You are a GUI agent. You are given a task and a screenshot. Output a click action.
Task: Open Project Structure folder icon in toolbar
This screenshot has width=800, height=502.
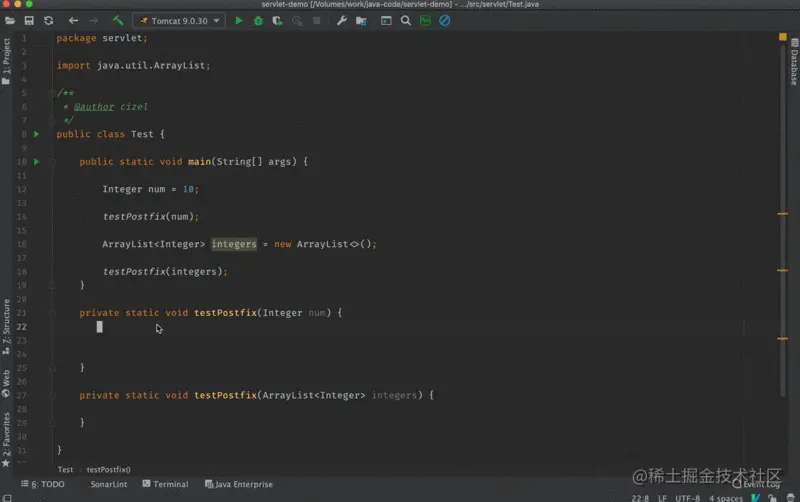point(361,21)
